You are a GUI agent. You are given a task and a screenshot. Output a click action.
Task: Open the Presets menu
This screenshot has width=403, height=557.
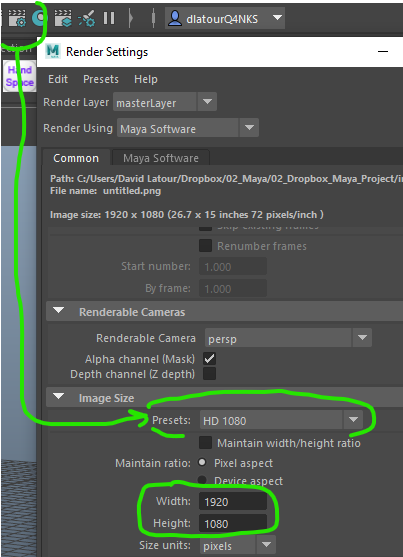(101, 79)
